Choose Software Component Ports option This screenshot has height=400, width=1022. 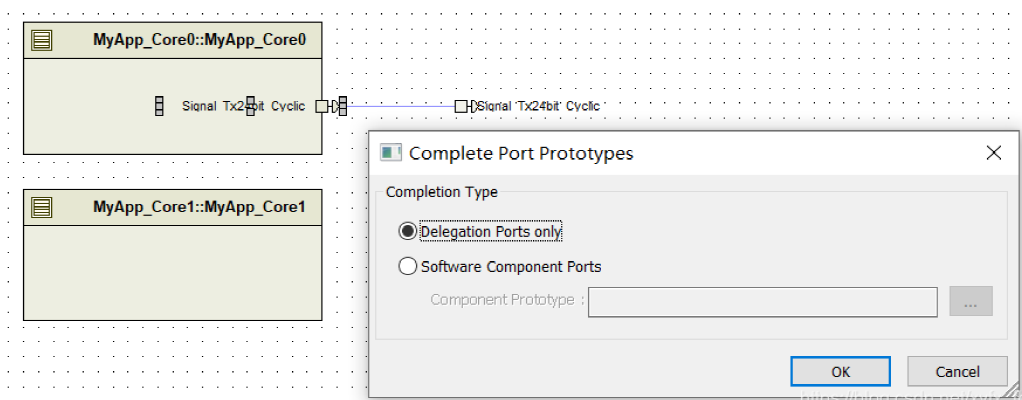point(408,266)
